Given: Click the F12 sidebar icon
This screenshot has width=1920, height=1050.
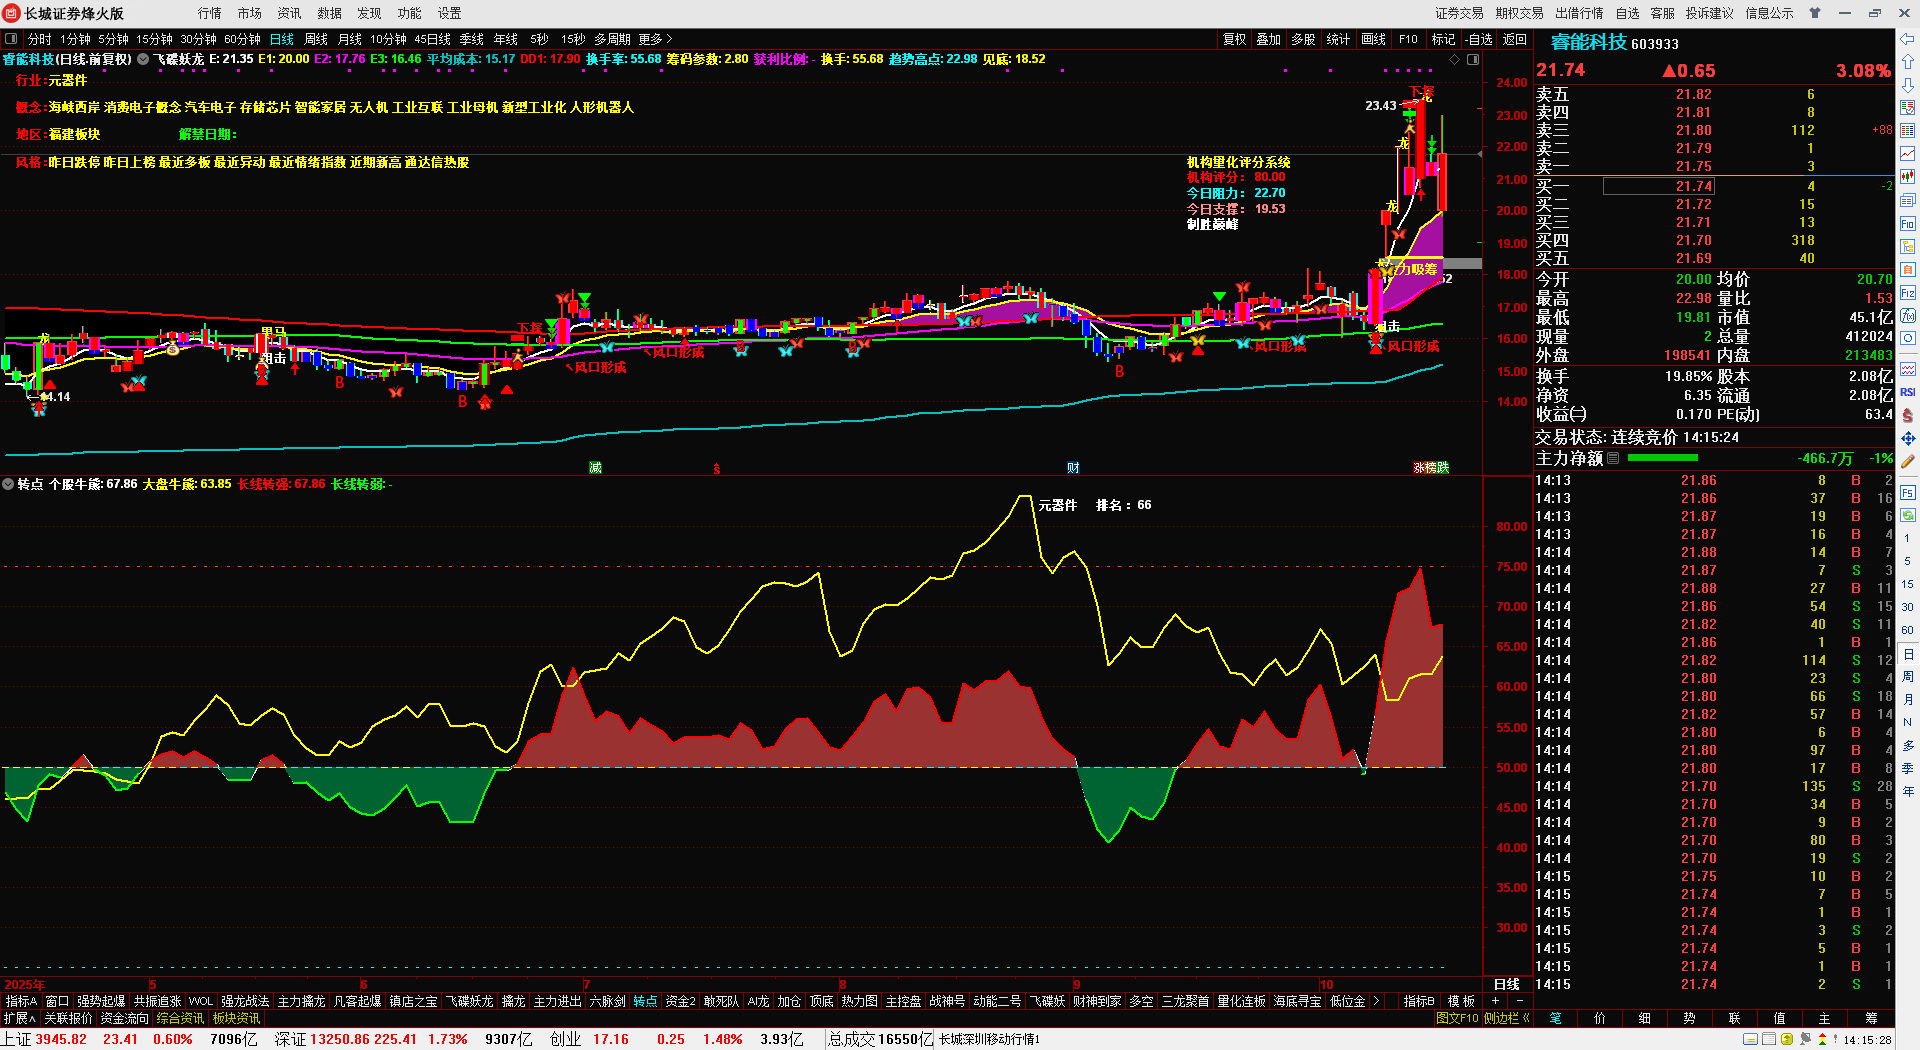Looking at the screenshot, I should (x=1908, y=293).
